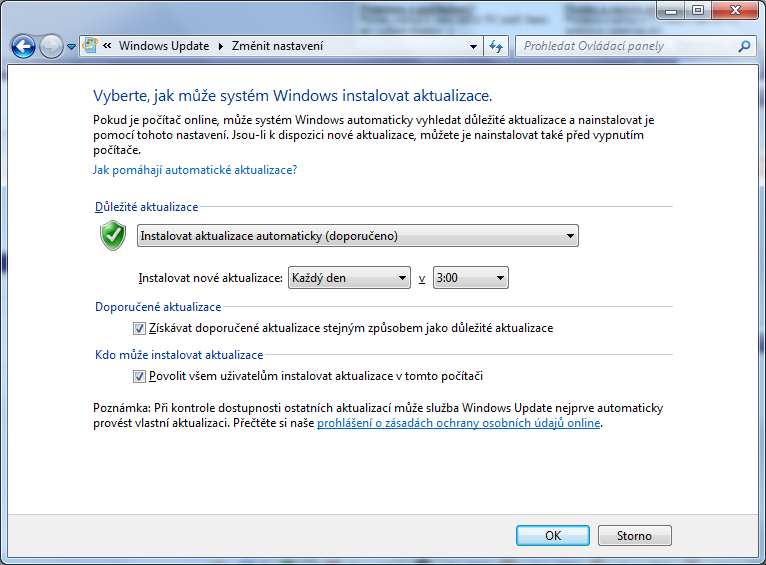Image resolution: width=766 pixels, height=565 pixels.
Task: Maximize the window
Action: (x=698, y=10)
